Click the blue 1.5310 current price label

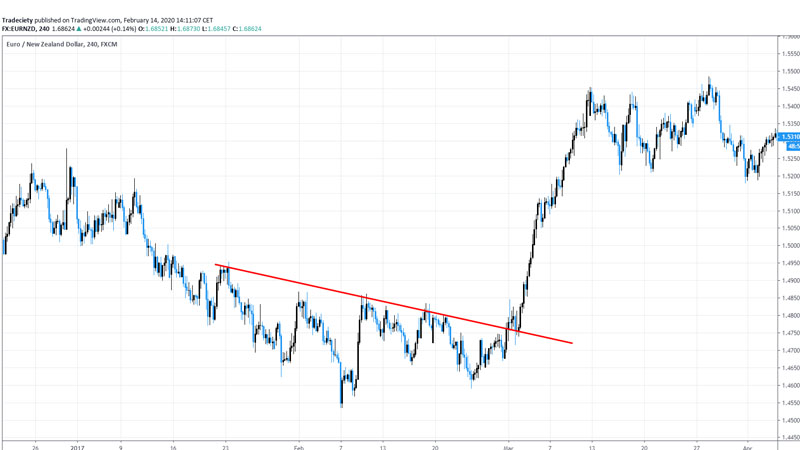pos(790,137)
